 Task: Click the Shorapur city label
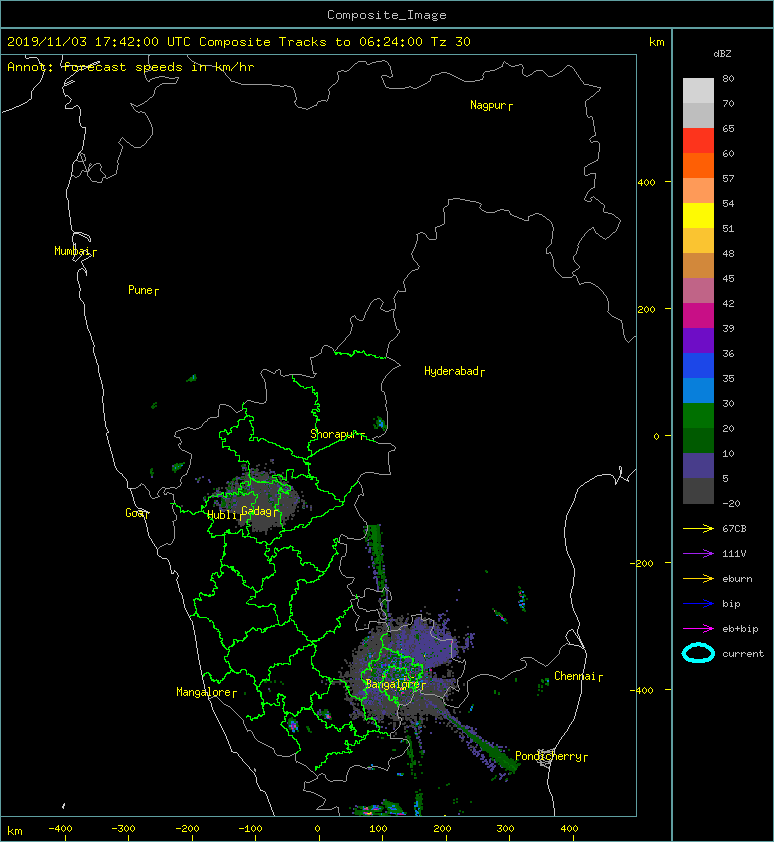334,434
